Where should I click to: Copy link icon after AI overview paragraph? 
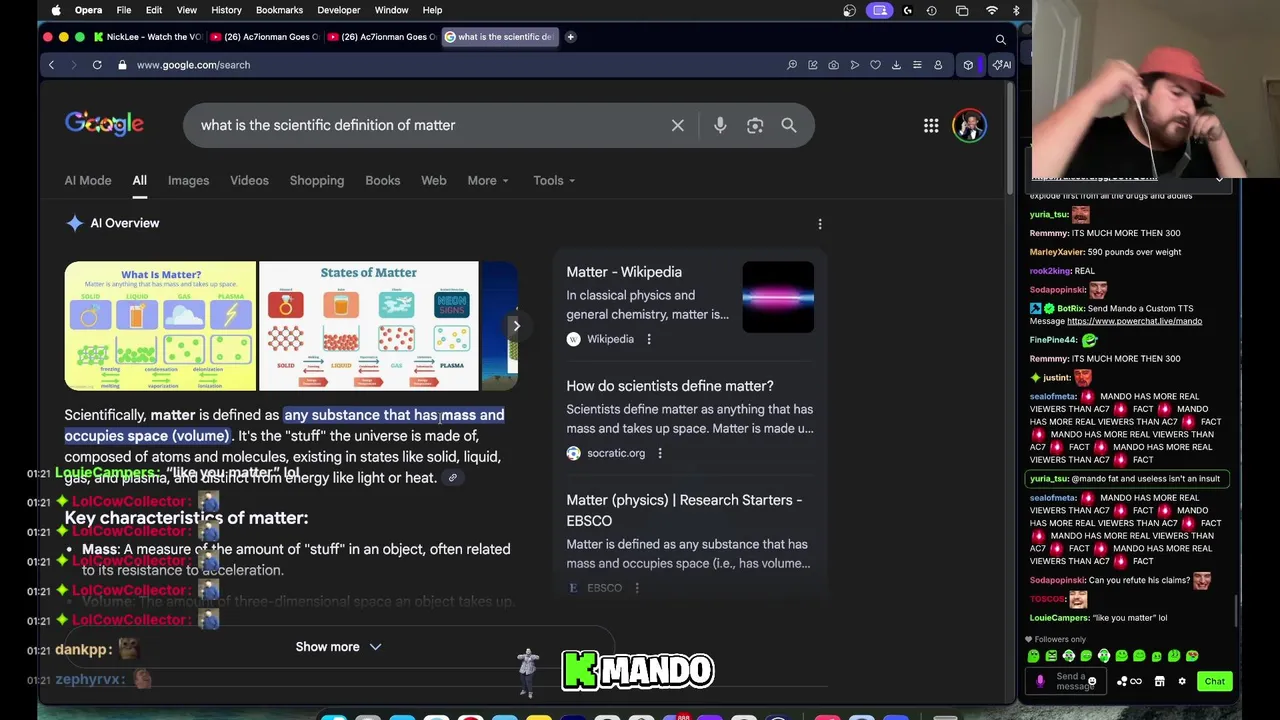coord(452,478)
